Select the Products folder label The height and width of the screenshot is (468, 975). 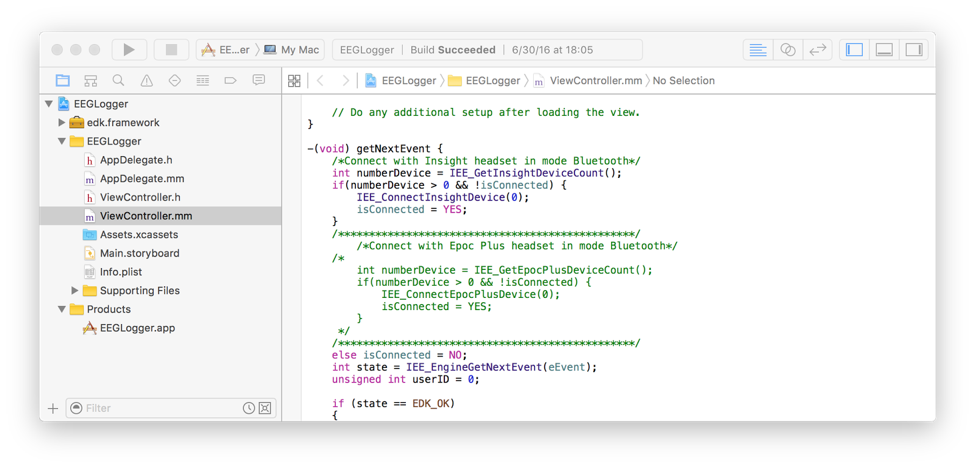pos(109,309)
